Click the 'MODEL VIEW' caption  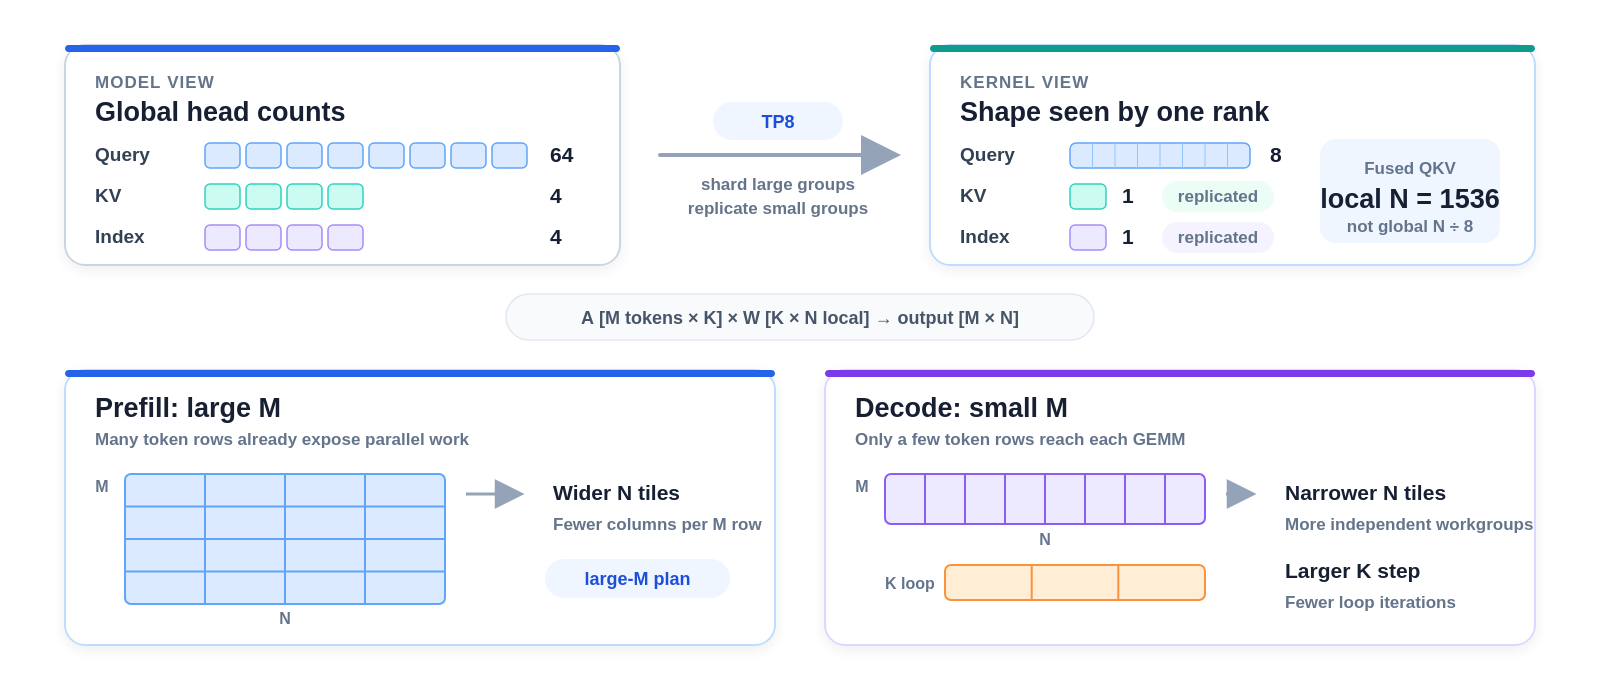(x=155, y=82)
